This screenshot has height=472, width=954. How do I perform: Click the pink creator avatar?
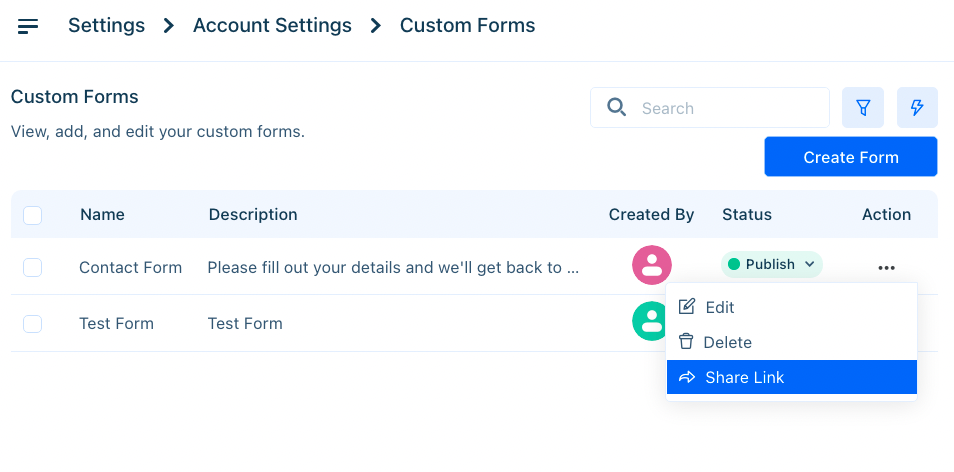[x=652, y=265]
